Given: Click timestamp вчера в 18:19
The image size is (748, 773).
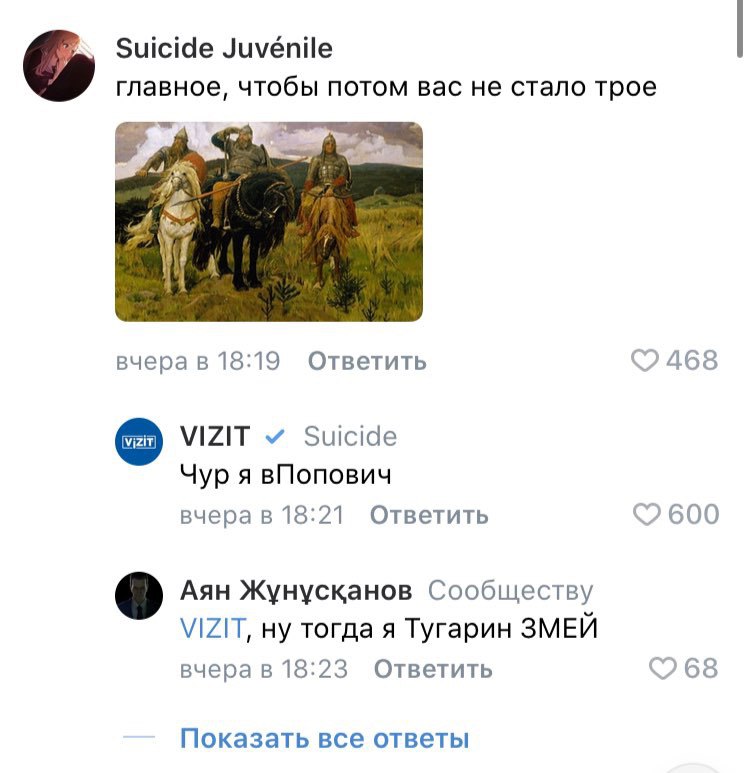Looking at the screenshot, I should (x=198, y=361).
